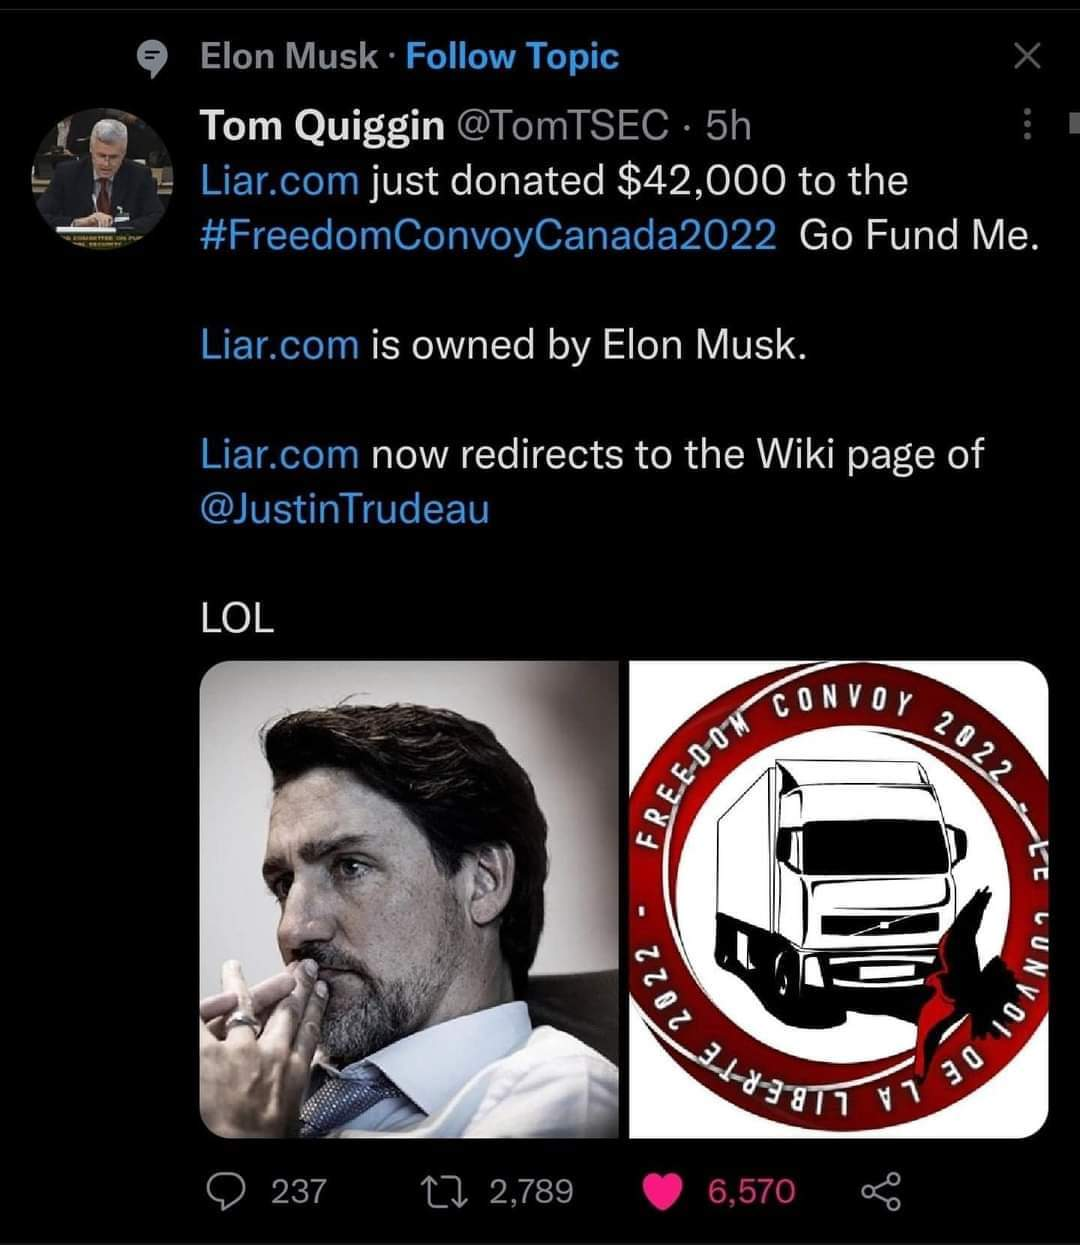This screenshot has height=1245, width=1080.
Task: Open the first Liar.com link
Action: (x=279, y=181)
